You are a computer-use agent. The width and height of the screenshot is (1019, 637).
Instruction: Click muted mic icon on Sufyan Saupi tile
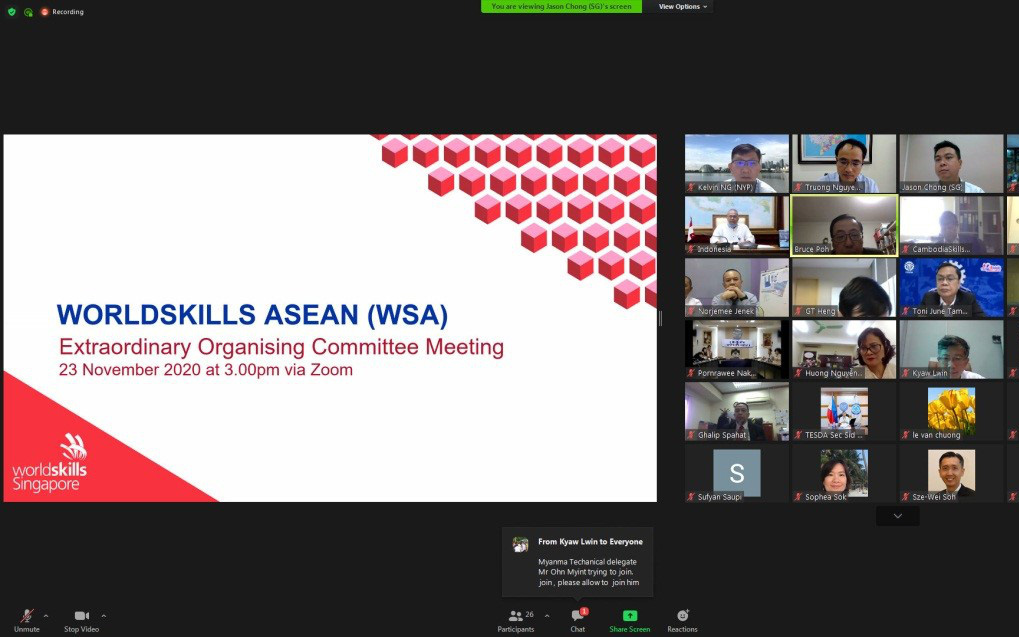(691, 497)
